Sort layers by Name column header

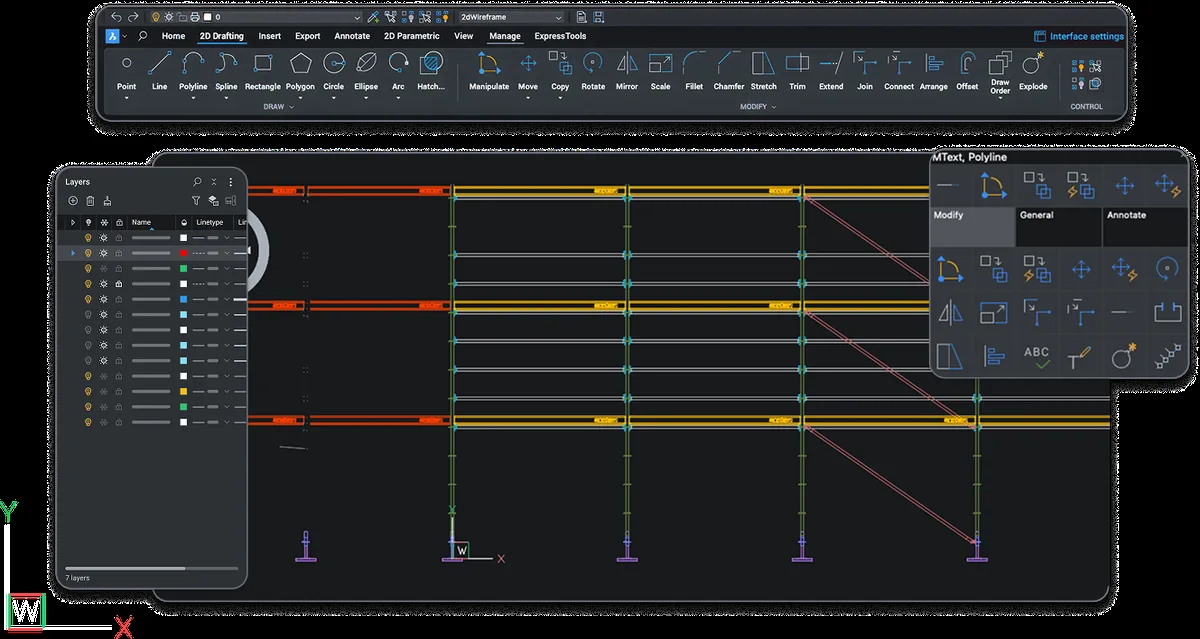click(x=151, y=222)
